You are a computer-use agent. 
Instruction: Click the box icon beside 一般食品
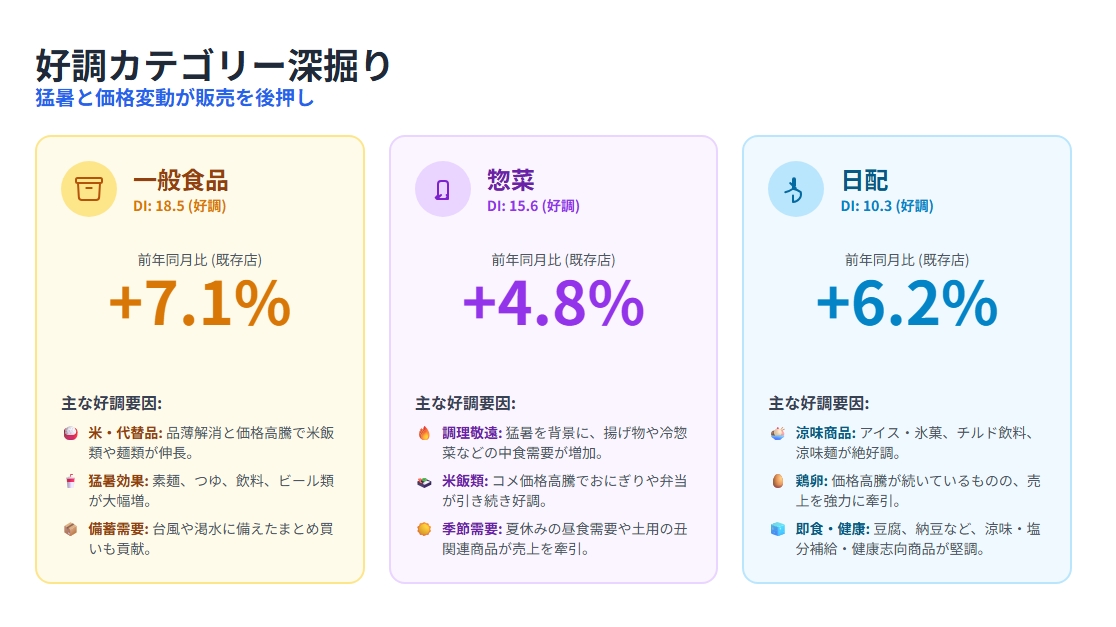(89, 189)
